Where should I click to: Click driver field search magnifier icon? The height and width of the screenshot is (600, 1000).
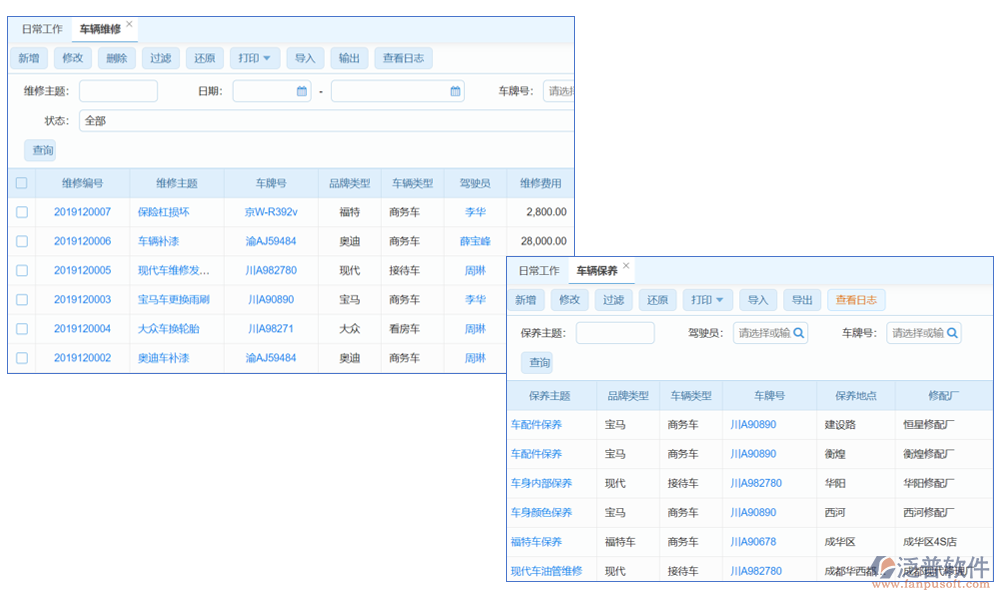pyautogui.click(x=799, y=333)
